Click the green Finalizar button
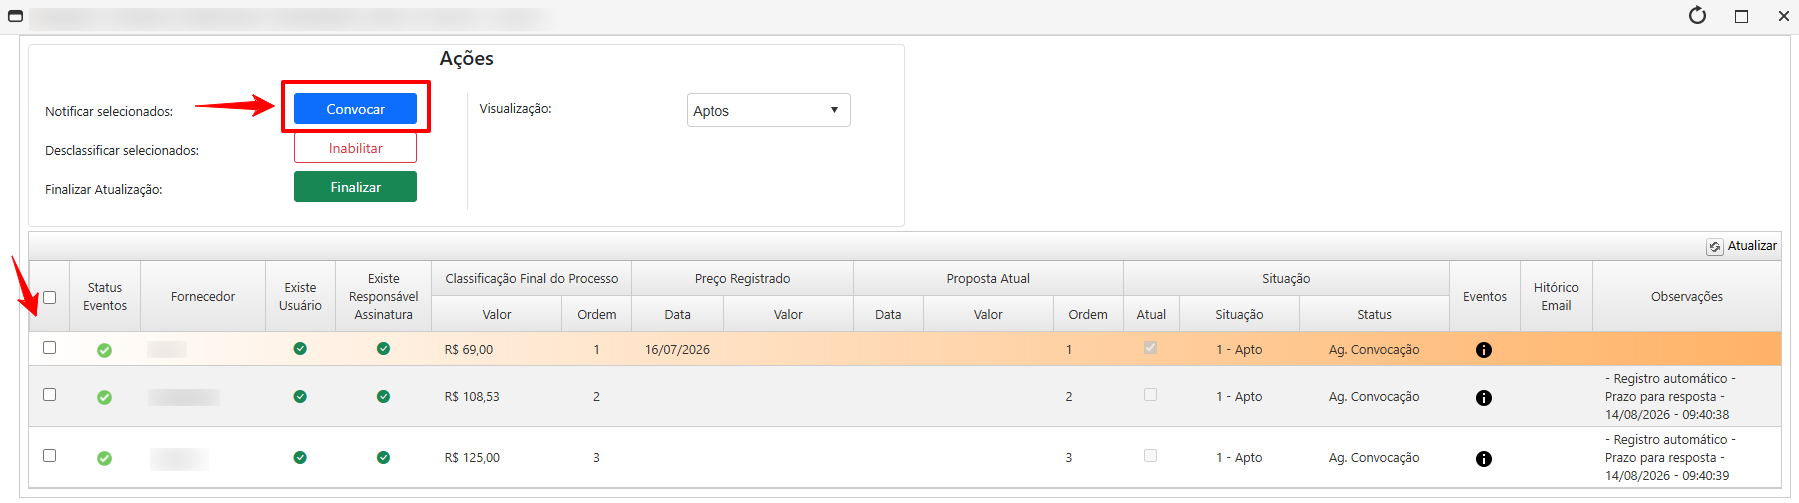This screenshot has width=1799, height=503. pos(355,187)
